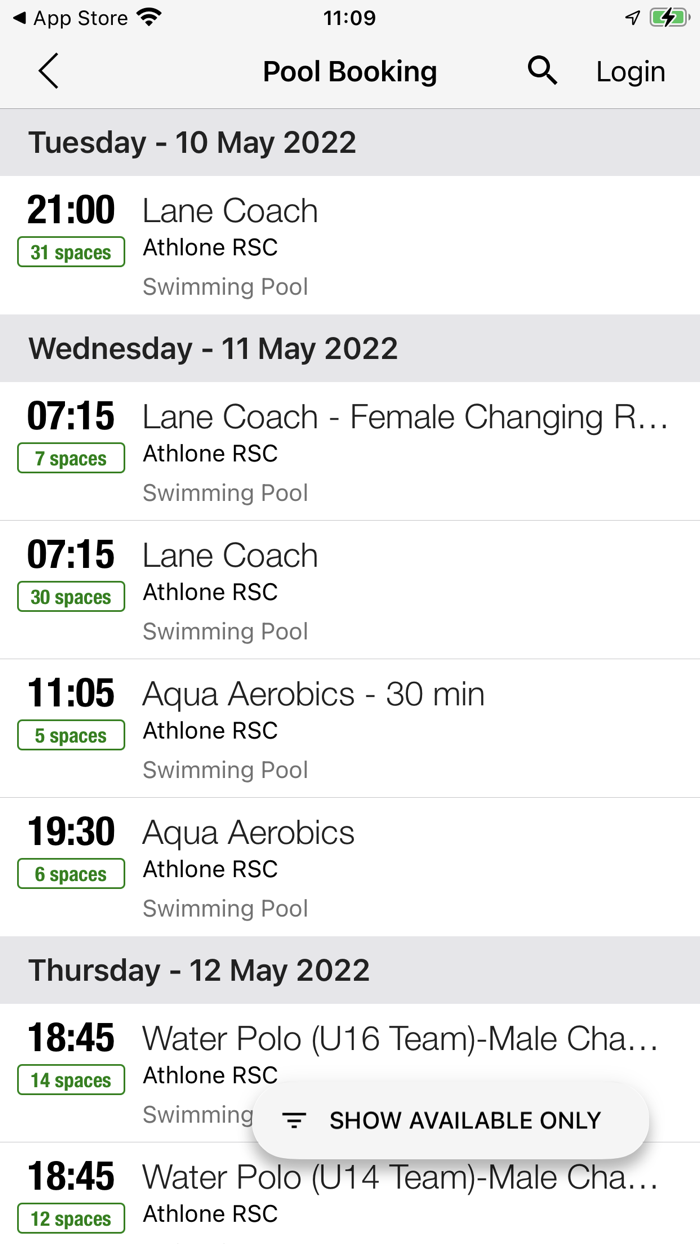
Task: Tap the 12 spaces badge
Action: 71,1219
